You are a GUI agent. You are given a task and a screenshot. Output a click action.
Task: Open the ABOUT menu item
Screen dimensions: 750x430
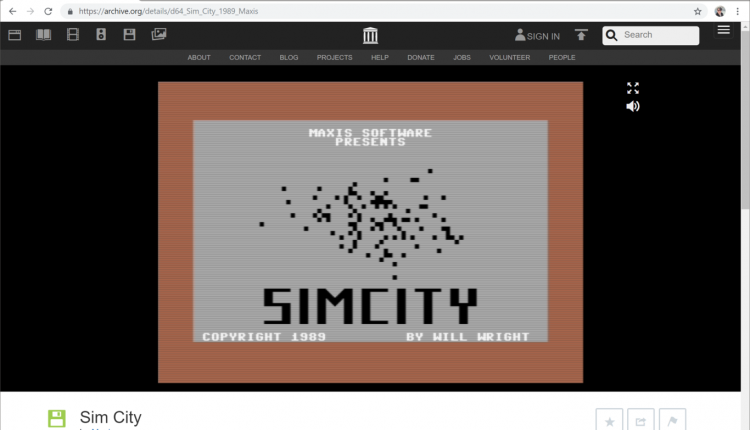click(x=199, y=57)
